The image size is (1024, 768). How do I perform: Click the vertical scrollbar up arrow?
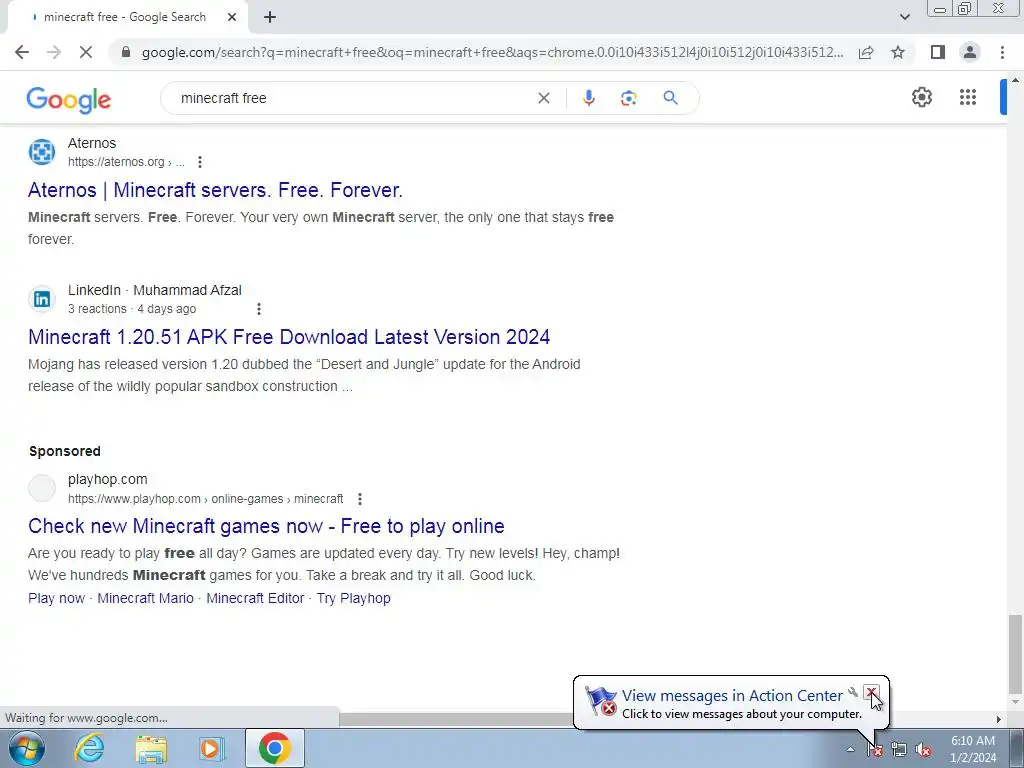[x=1016, y=80]
